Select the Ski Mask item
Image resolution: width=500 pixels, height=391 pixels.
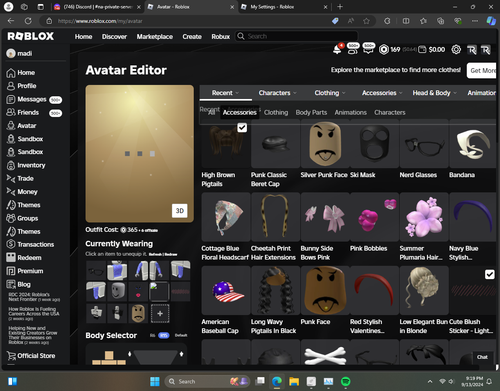[375, 144]
